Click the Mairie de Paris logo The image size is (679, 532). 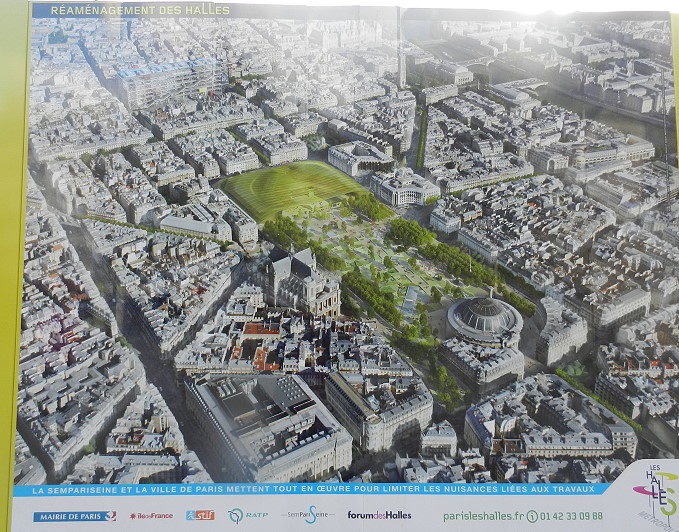click(x=74, y=516)
